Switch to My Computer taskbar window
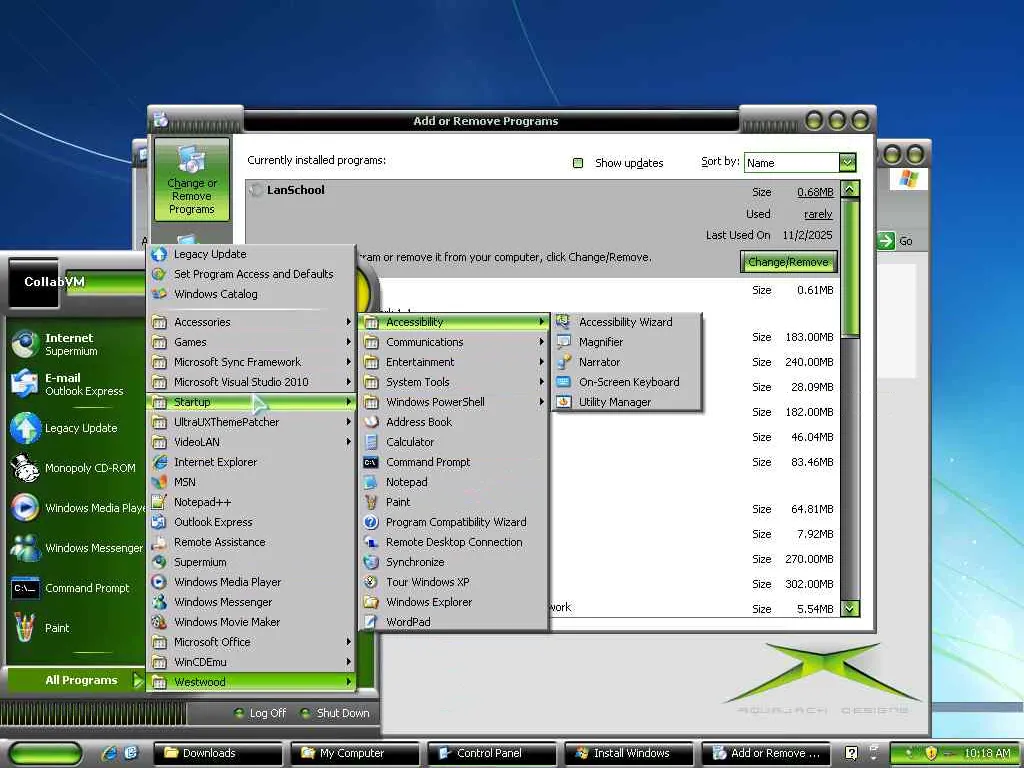Viewport: 1024px width, 768px height. click(355, 753)
